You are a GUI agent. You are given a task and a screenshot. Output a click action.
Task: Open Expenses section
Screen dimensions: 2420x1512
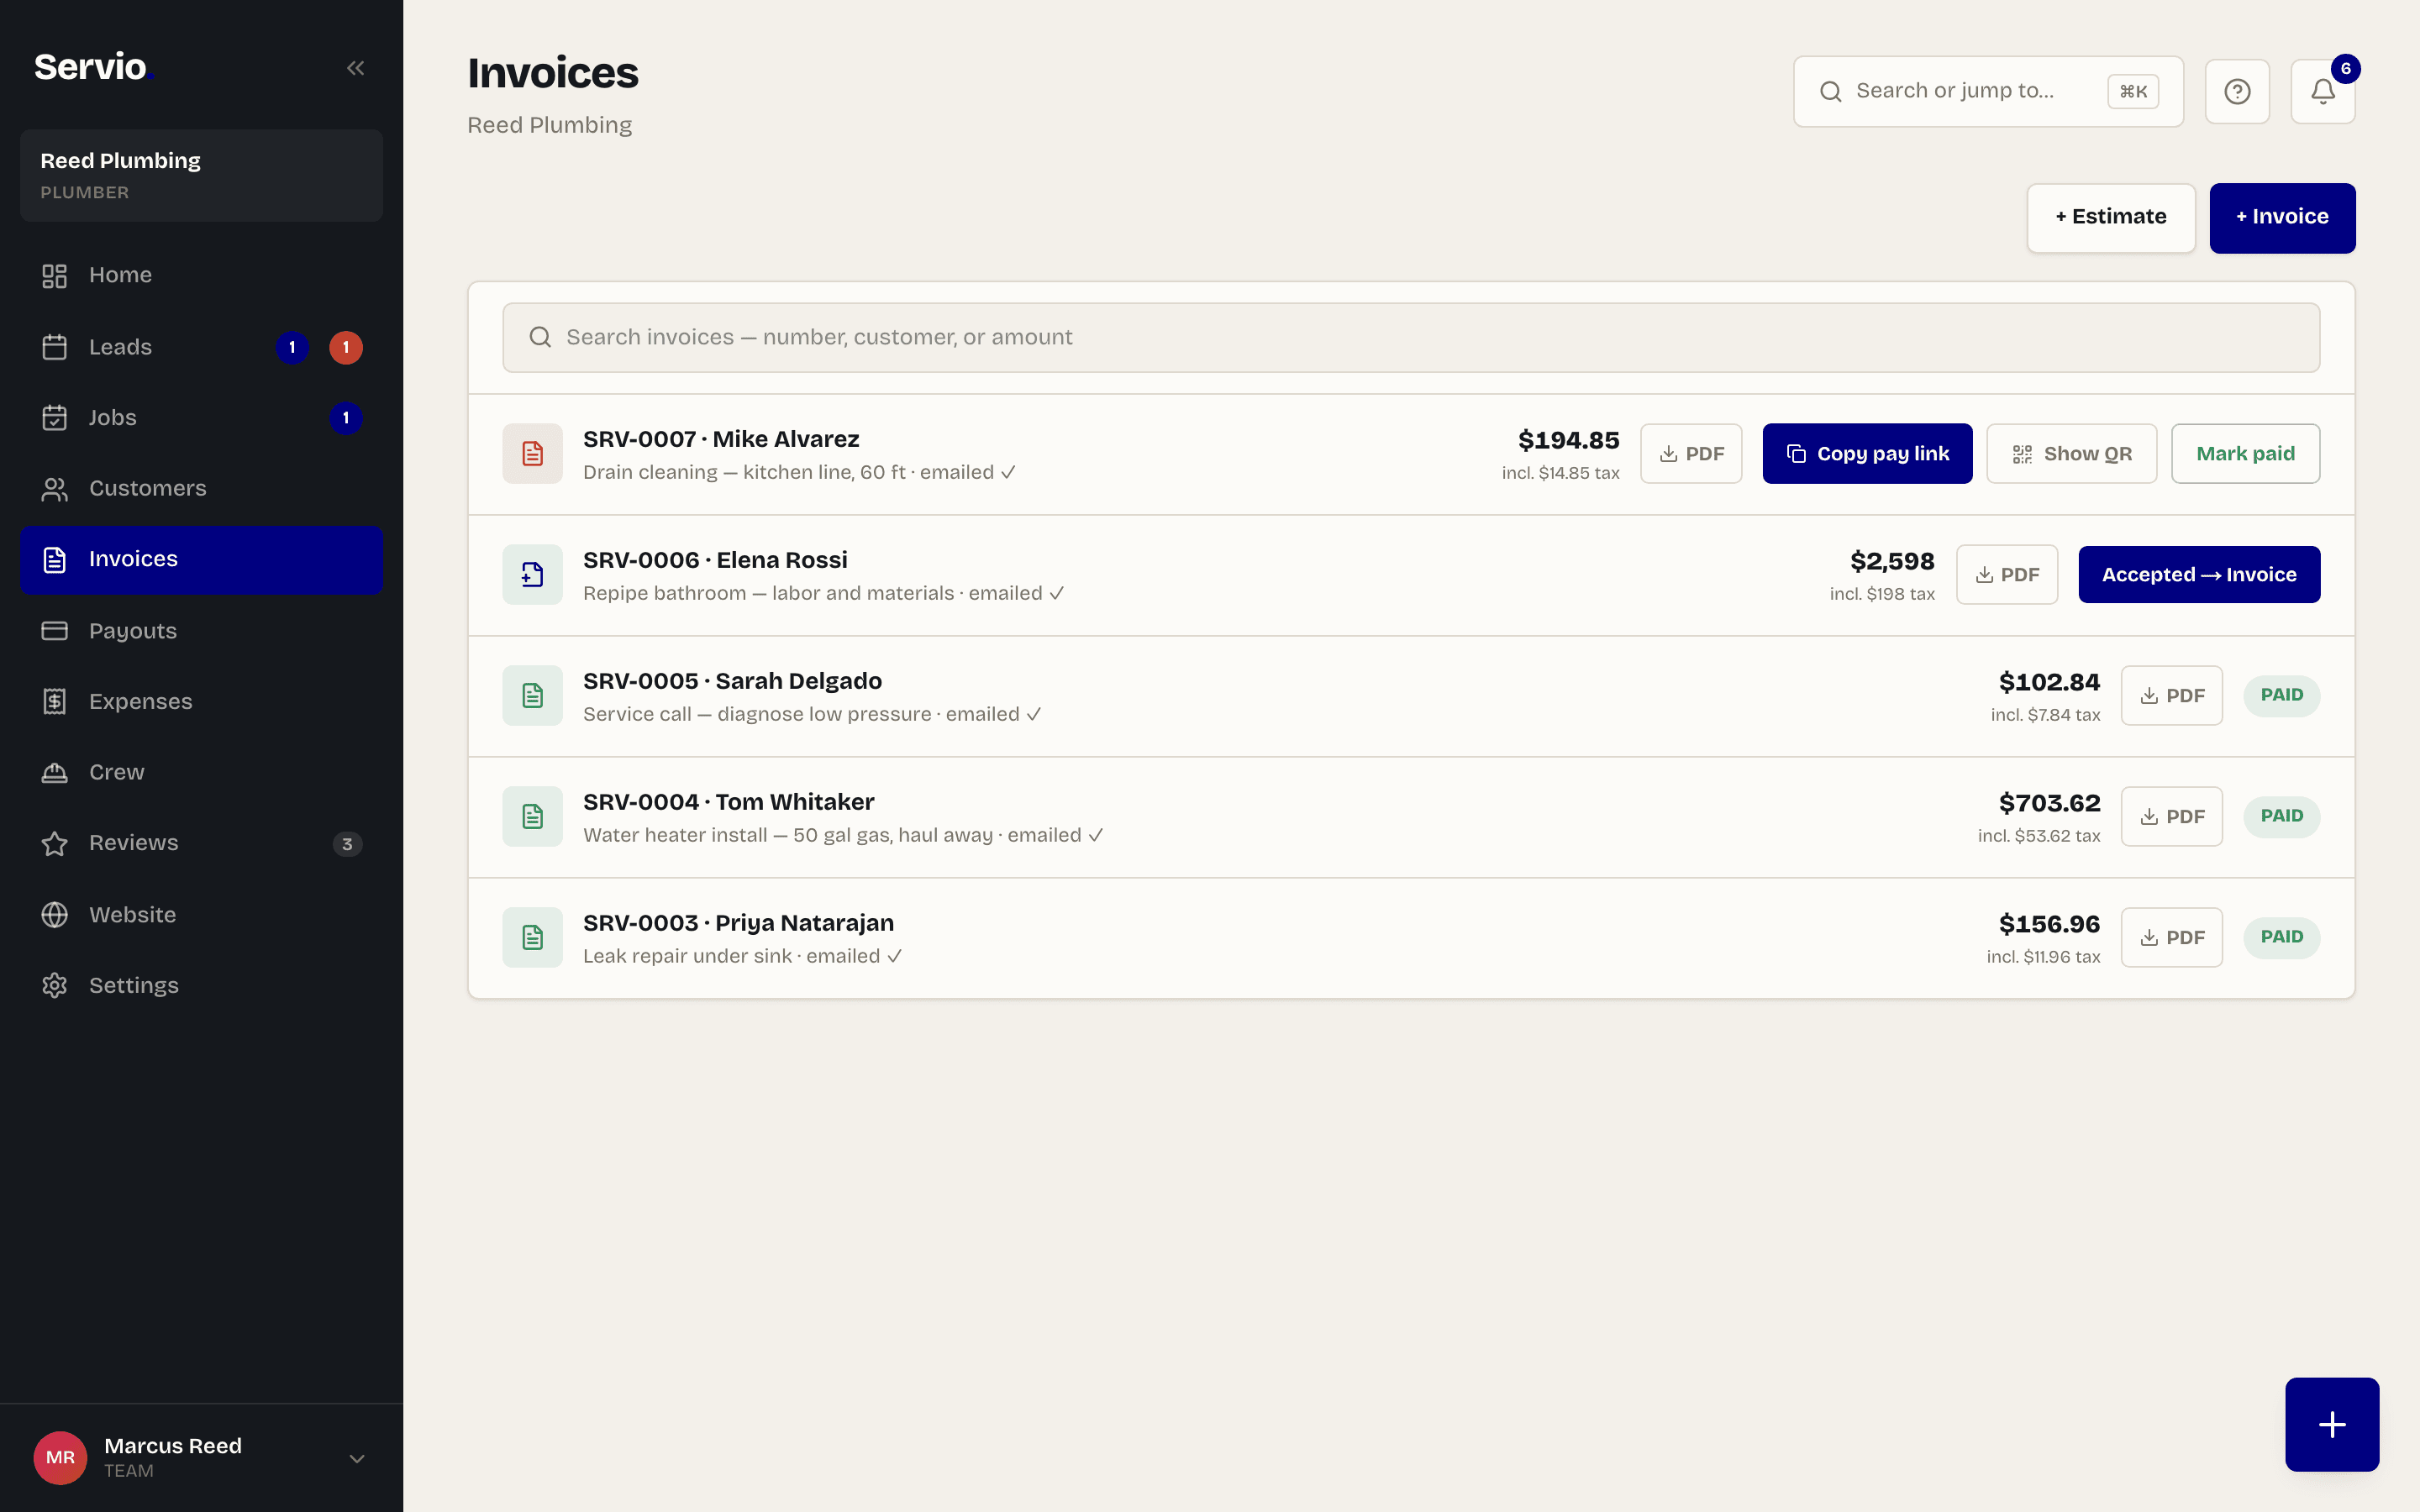pyautogui.click(x=201, y=702)
